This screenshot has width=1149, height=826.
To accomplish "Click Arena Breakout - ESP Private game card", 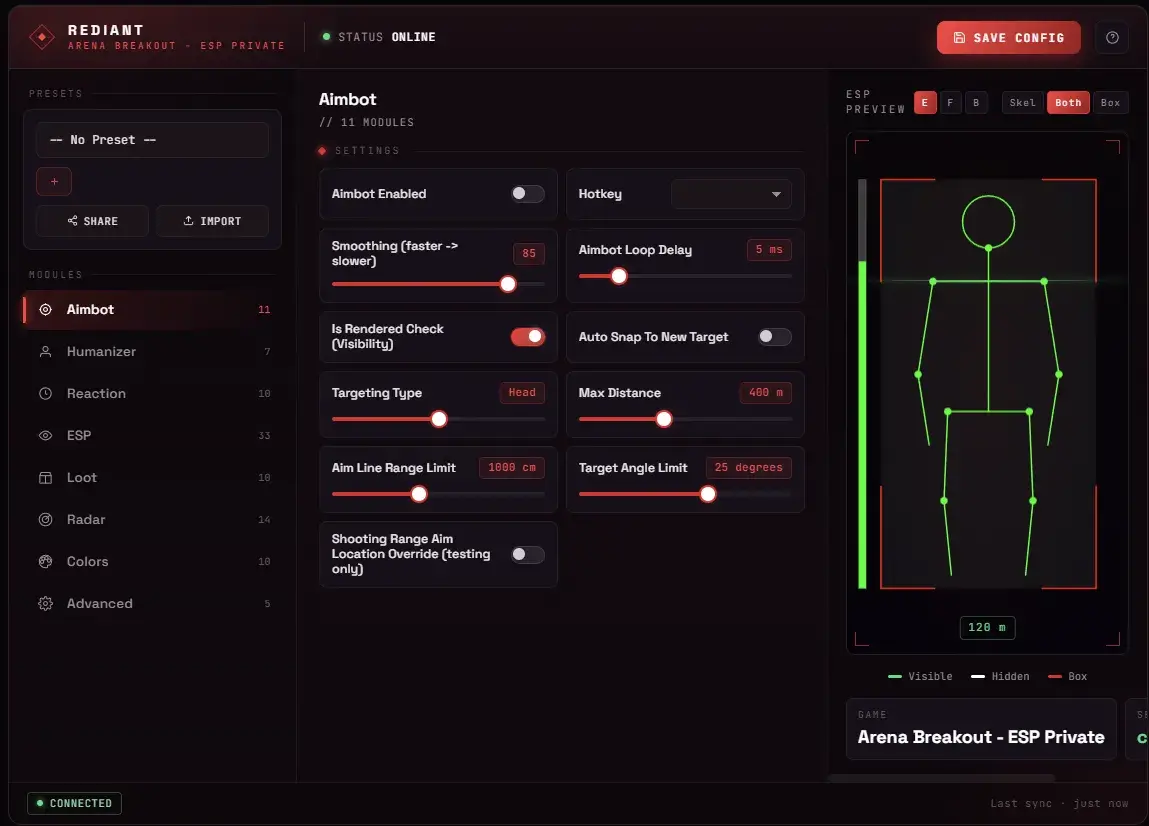I will click(980, 729).
